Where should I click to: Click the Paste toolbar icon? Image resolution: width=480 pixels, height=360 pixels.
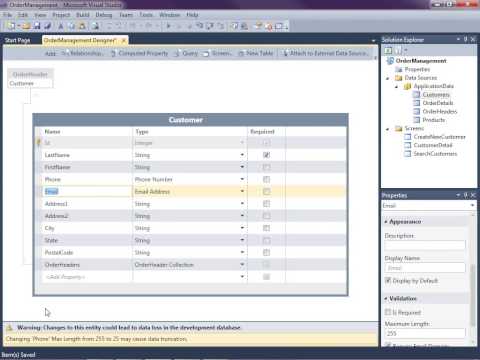(82, 26)
